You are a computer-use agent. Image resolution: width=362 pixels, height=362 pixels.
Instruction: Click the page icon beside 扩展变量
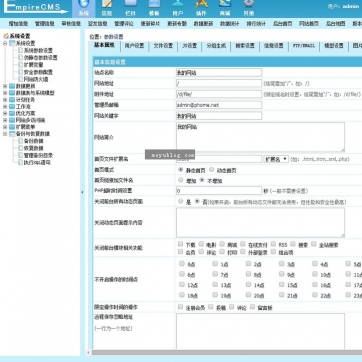pyautogui.click(x=20, y=65)
